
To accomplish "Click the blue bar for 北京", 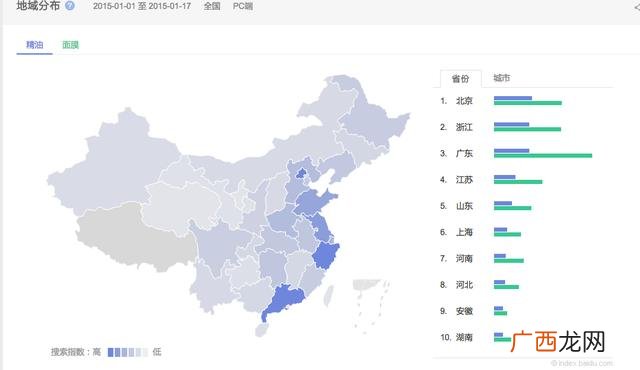I will pyautogui.click(x=513, y=98).
